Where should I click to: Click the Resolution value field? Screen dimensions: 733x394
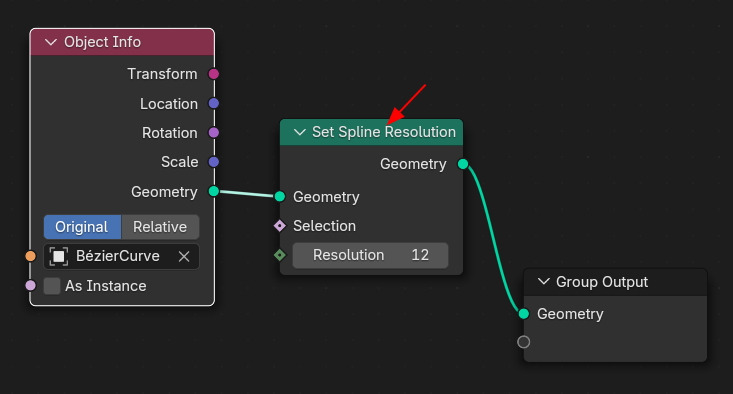tap(370, 255)
